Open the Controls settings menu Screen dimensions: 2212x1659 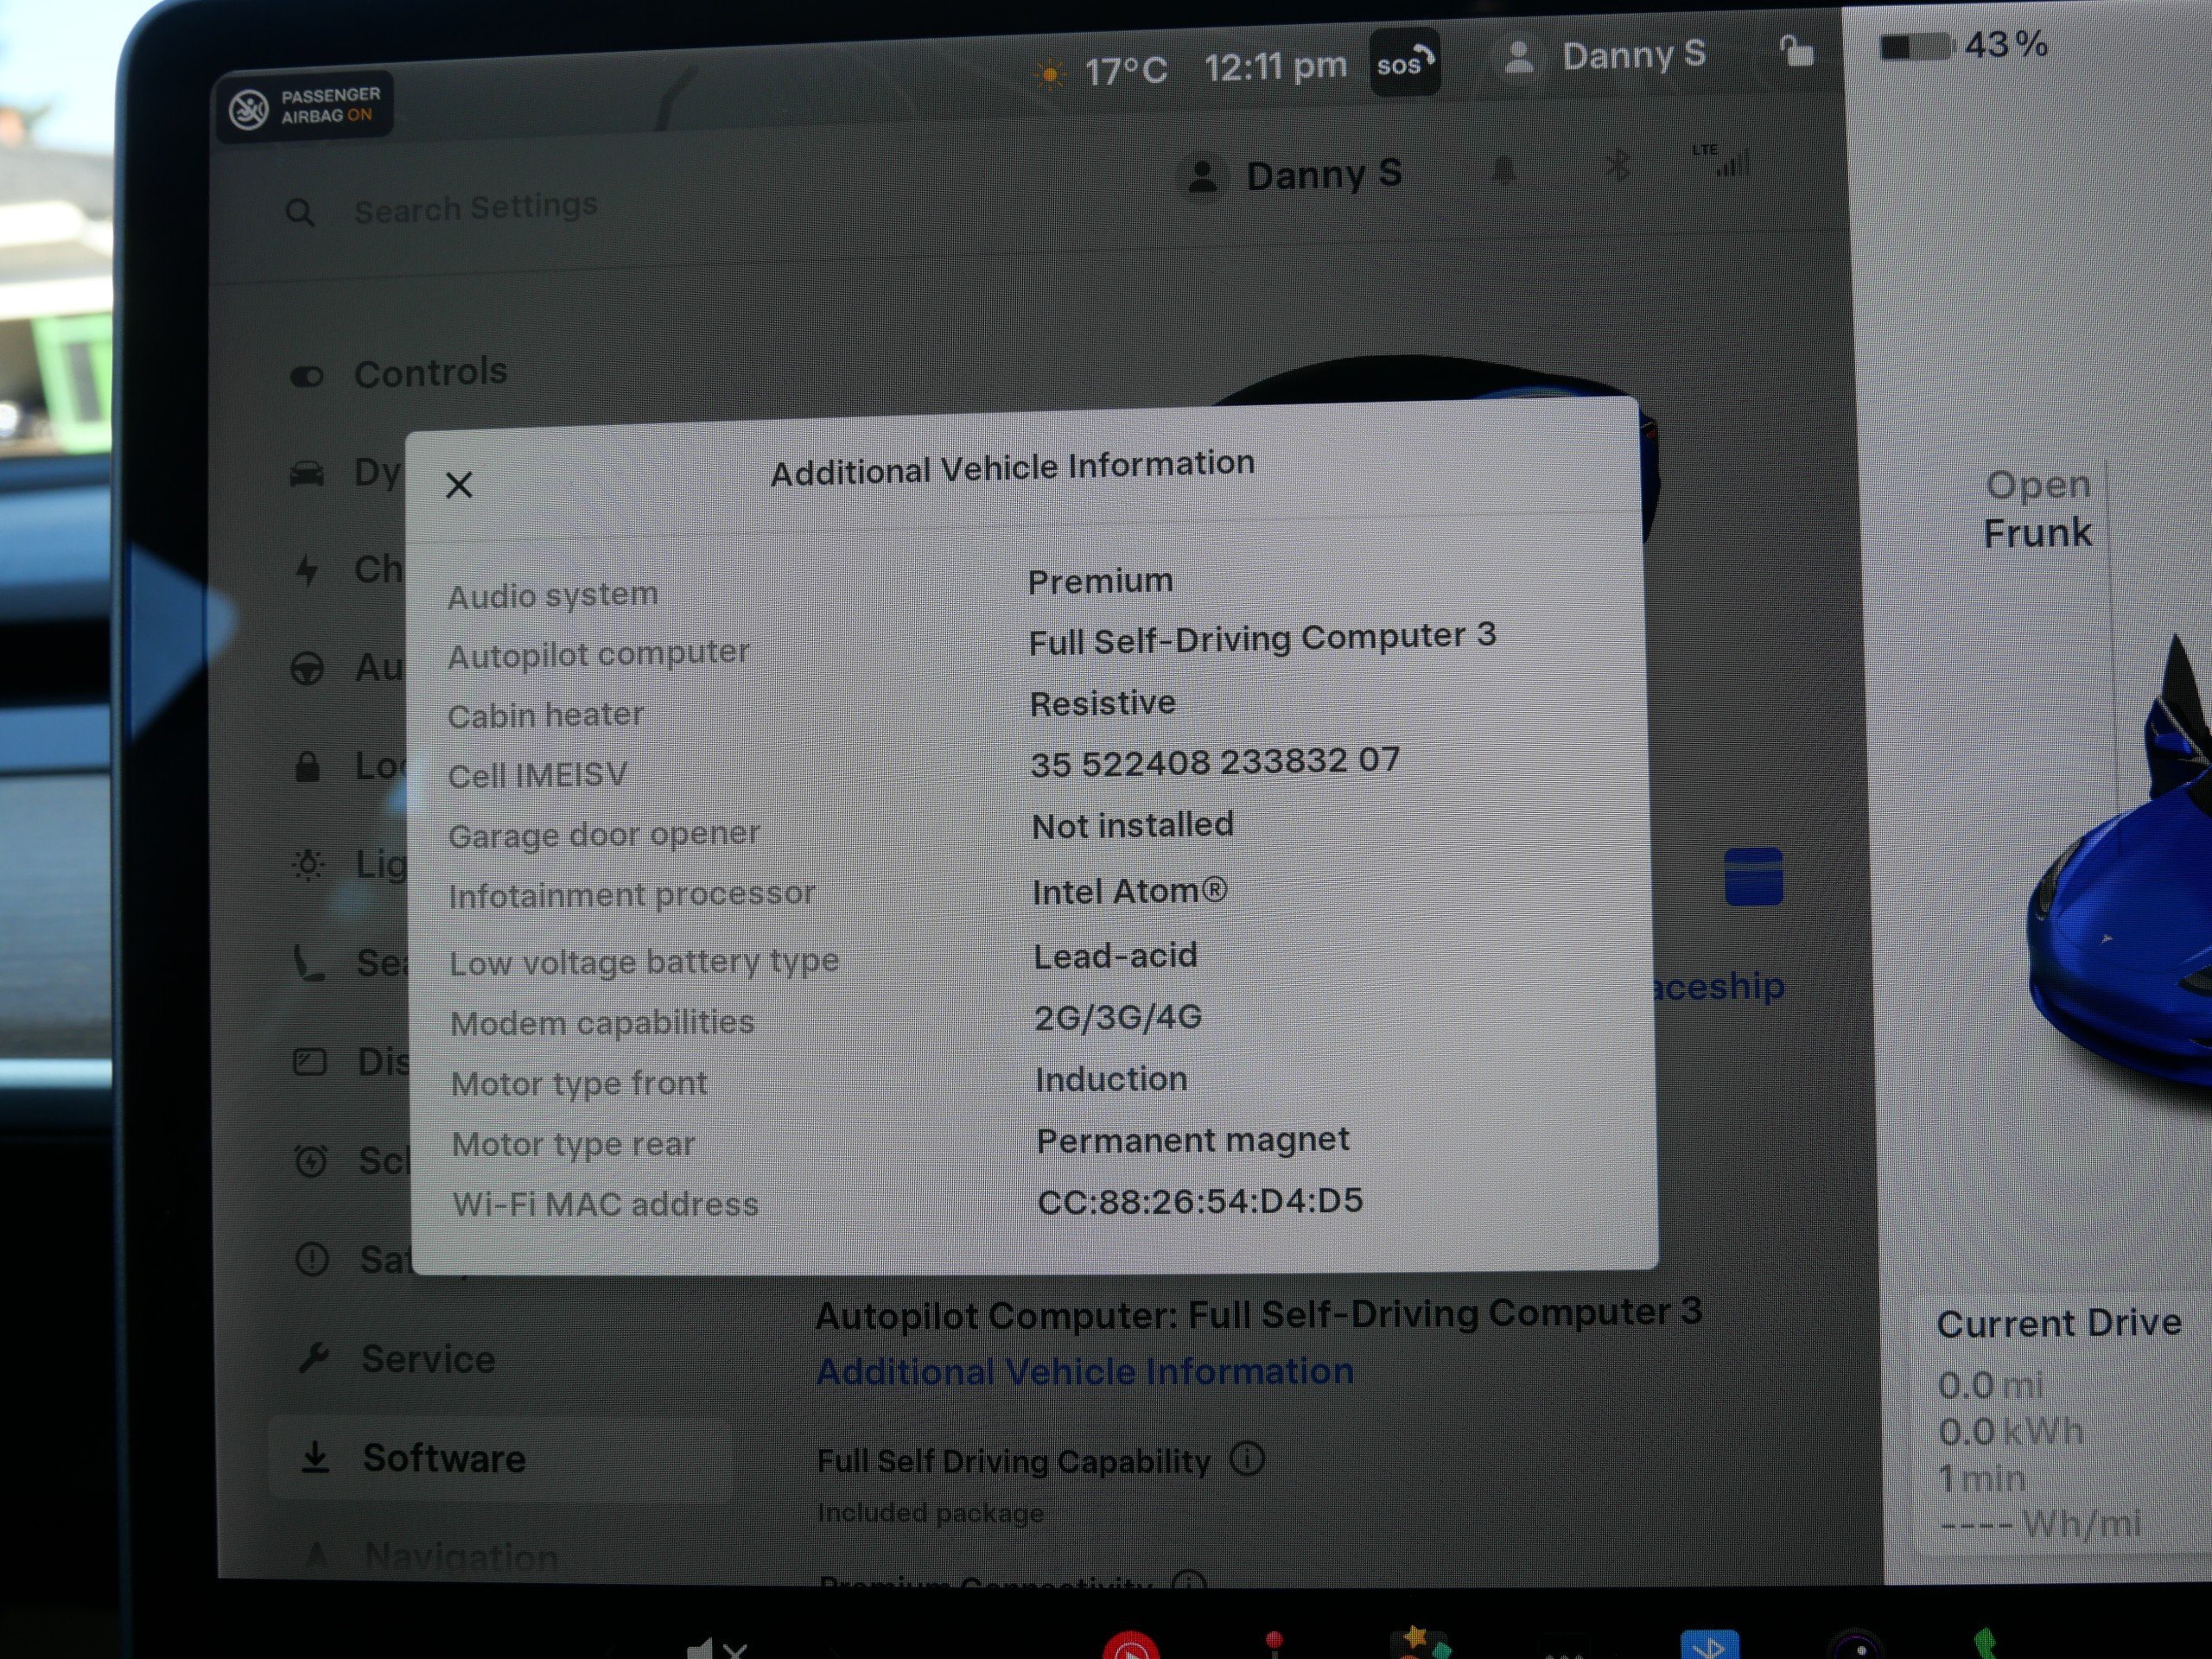(430, 373)
